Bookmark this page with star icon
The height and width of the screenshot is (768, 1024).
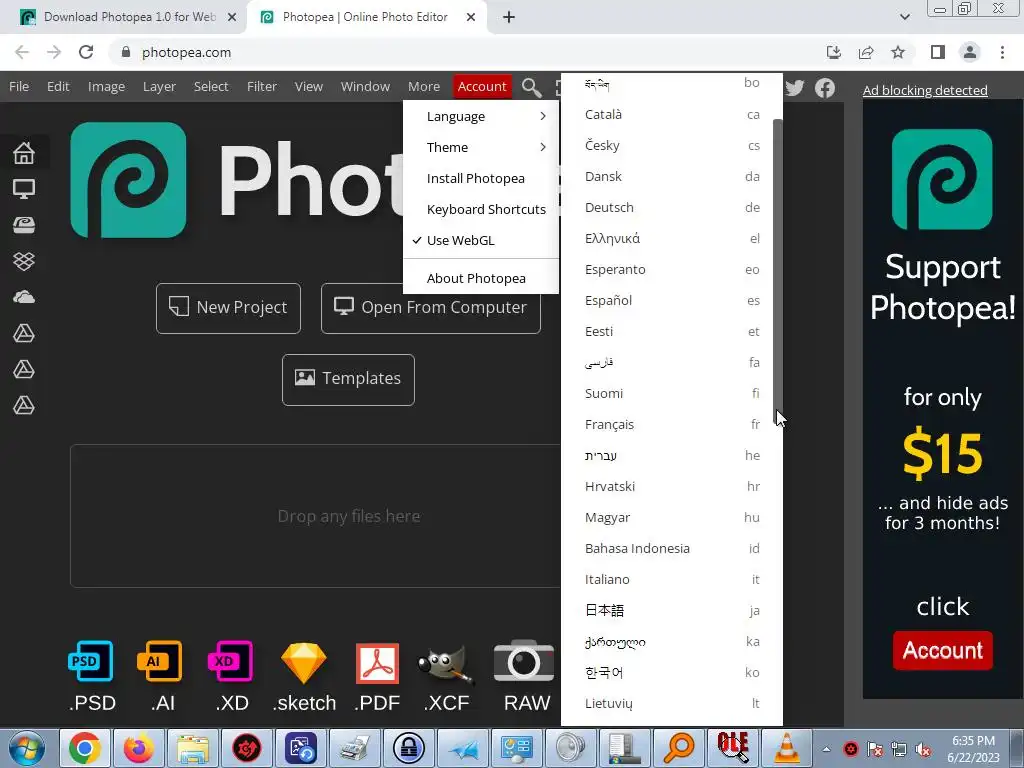click(898, 52)
